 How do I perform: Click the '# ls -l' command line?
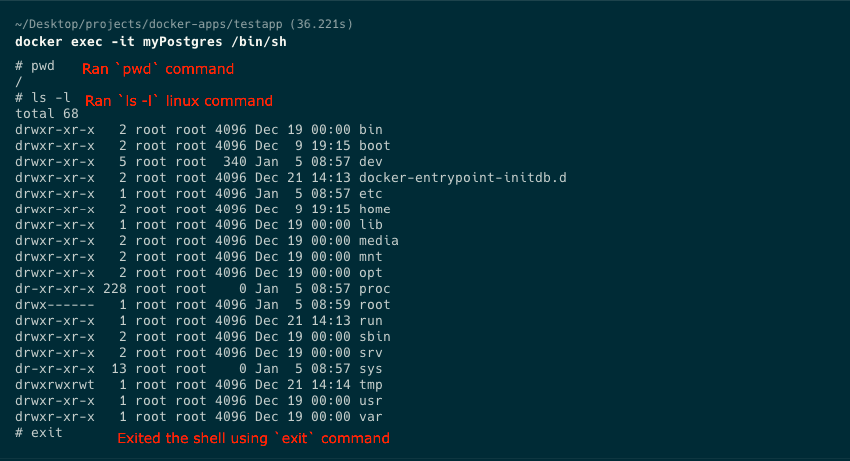[43, 98]
